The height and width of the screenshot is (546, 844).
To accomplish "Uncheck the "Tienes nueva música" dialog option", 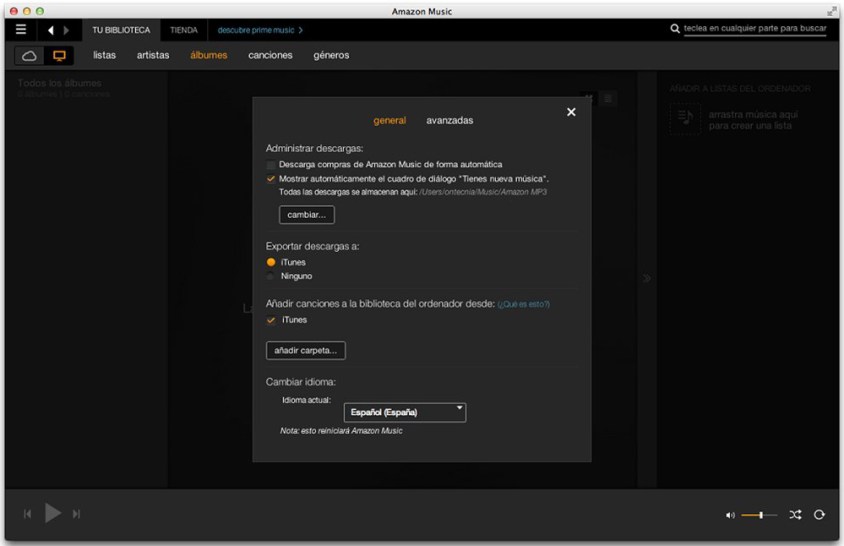I will [x=271, y=178].
